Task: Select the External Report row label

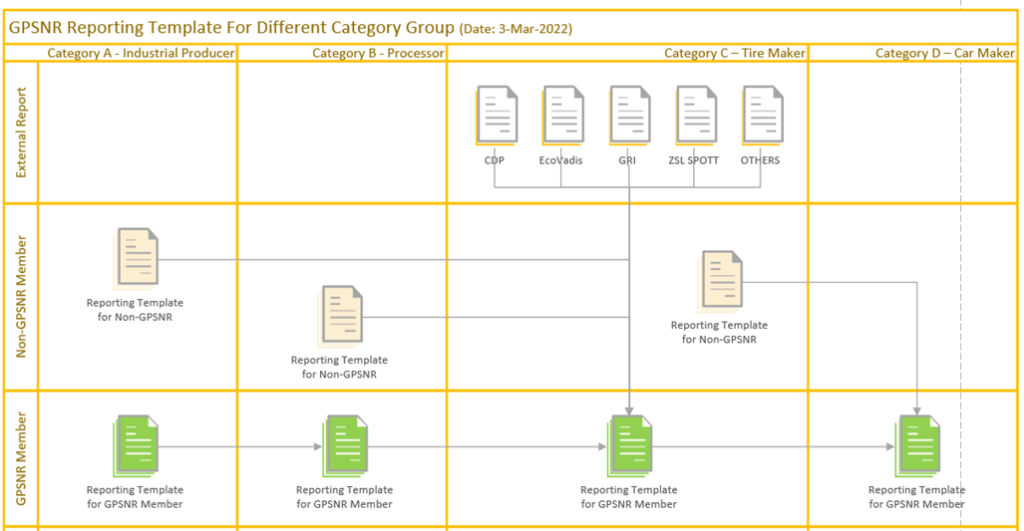Action: click(22, 133)
